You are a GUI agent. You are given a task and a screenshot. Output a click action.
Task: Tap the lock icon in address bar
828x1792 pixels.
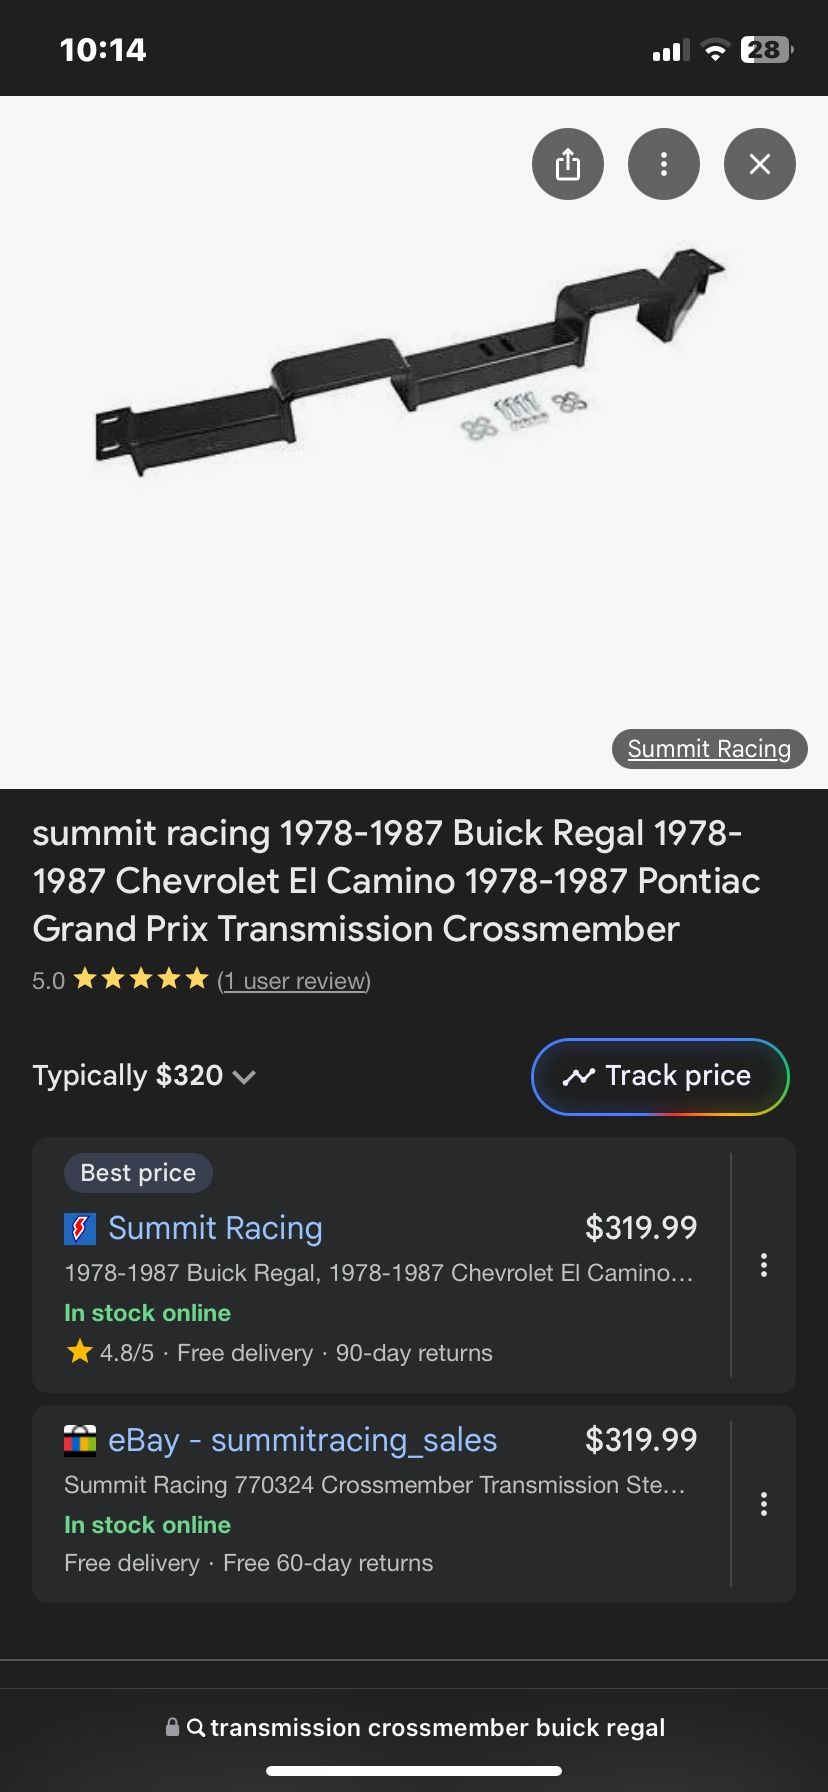172,1728
